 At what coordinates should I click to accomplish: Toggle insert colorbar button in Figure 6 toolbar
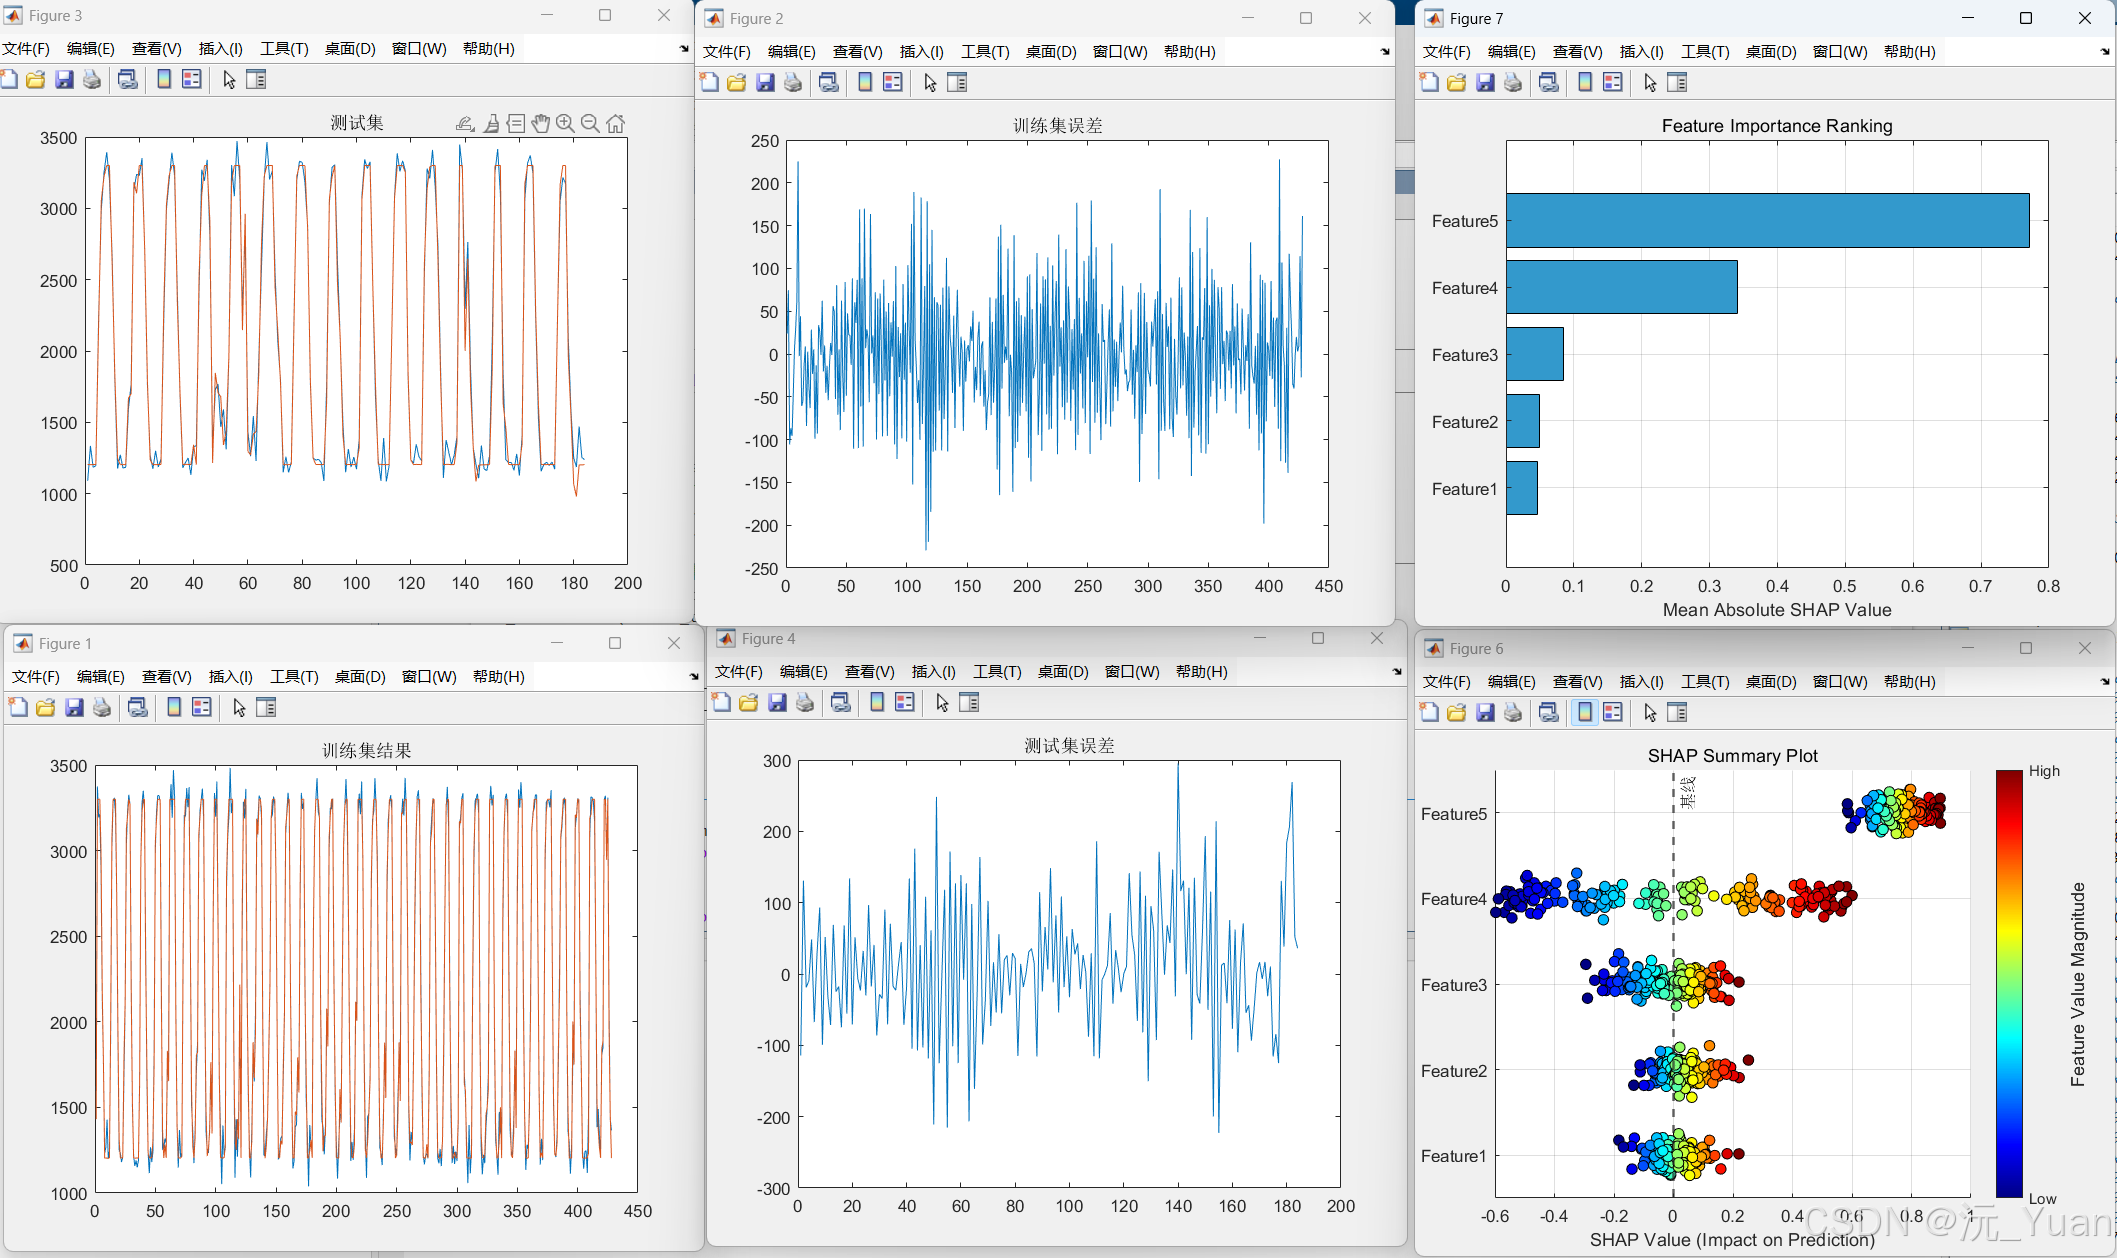(1585, 713)
